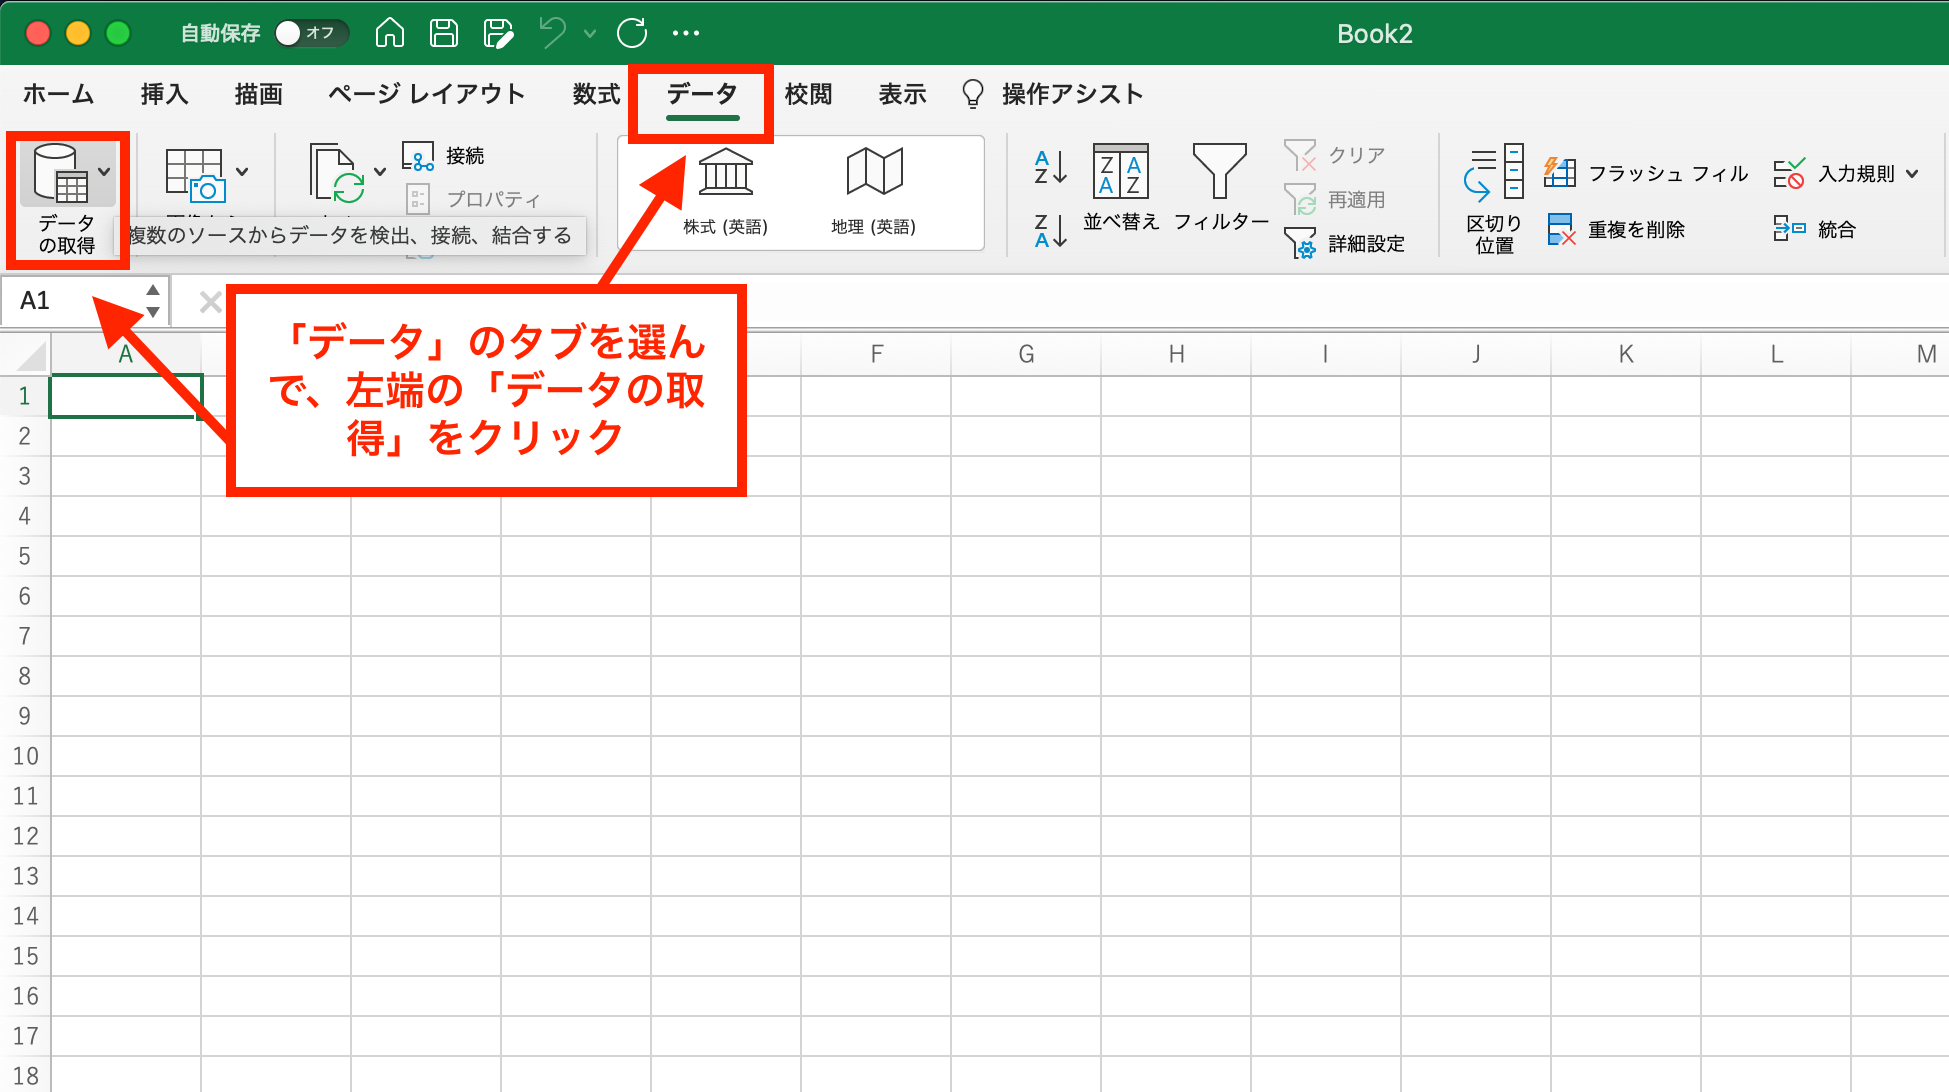Click the Geography (地理) data type icon

874,172
